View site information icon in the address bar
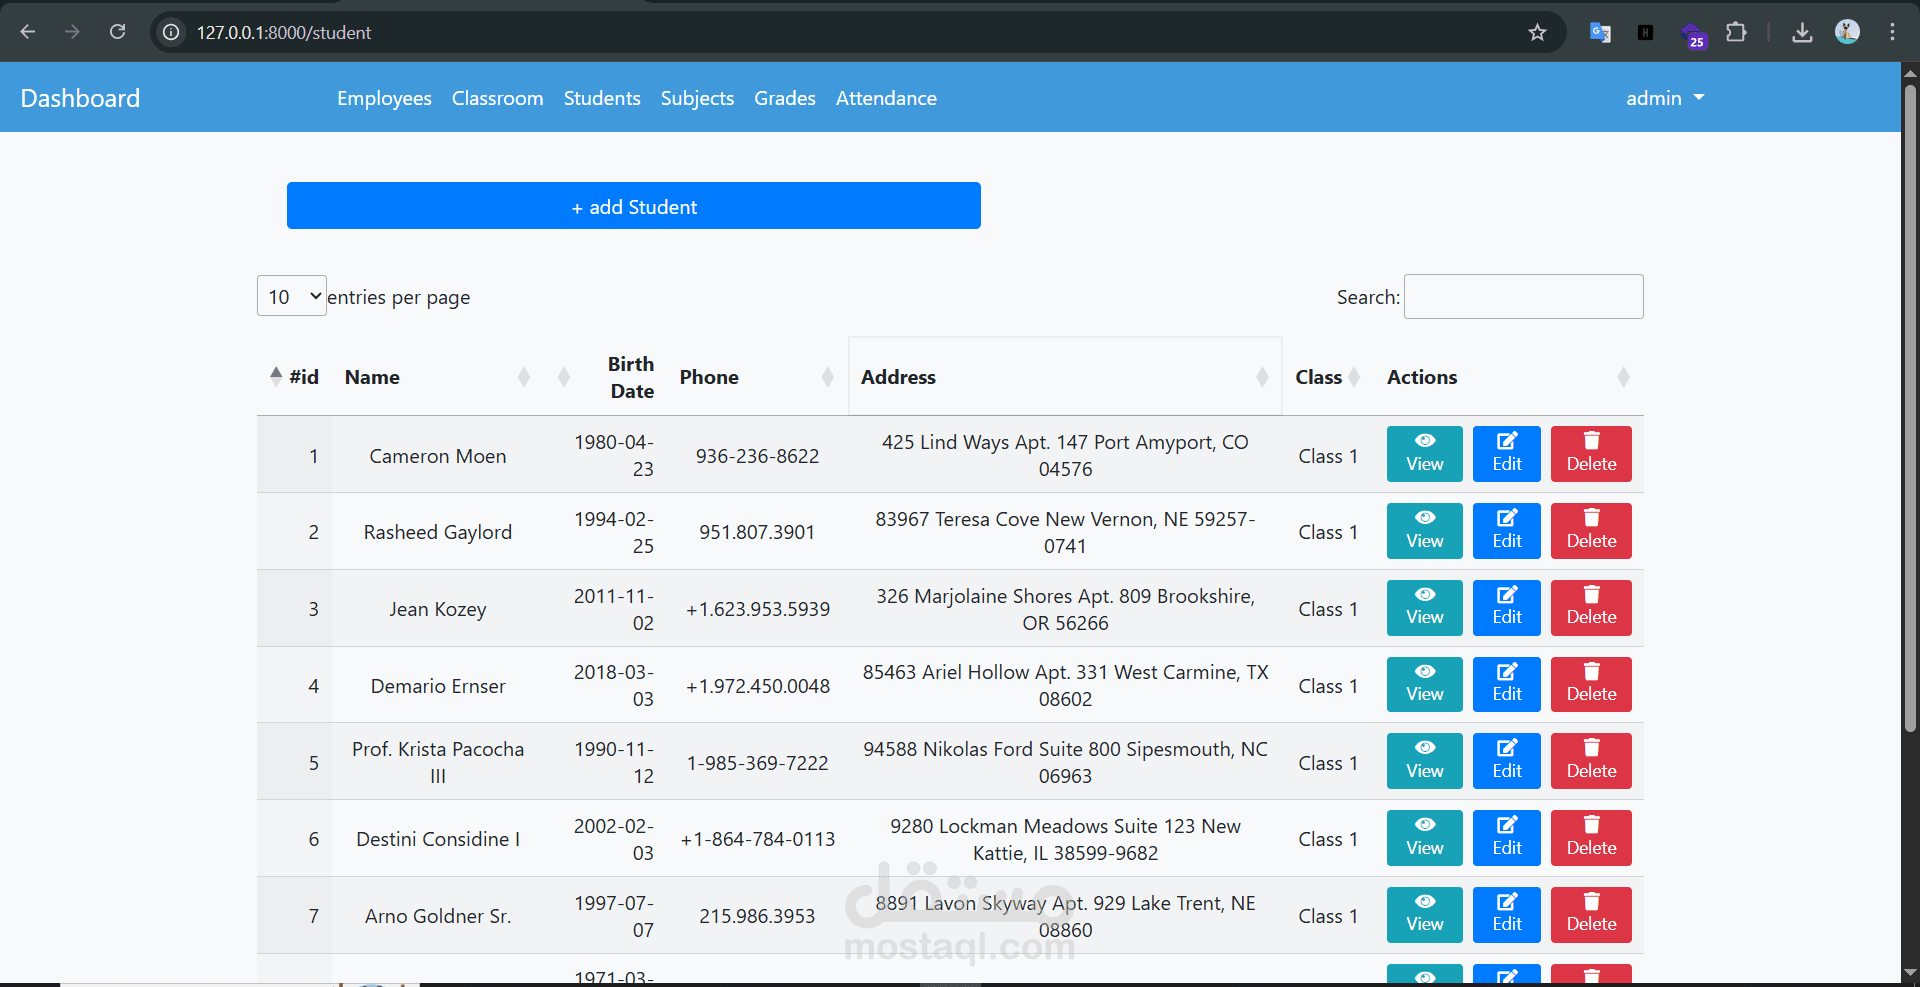Viewport: 1920px width, 987px height. 172,32
